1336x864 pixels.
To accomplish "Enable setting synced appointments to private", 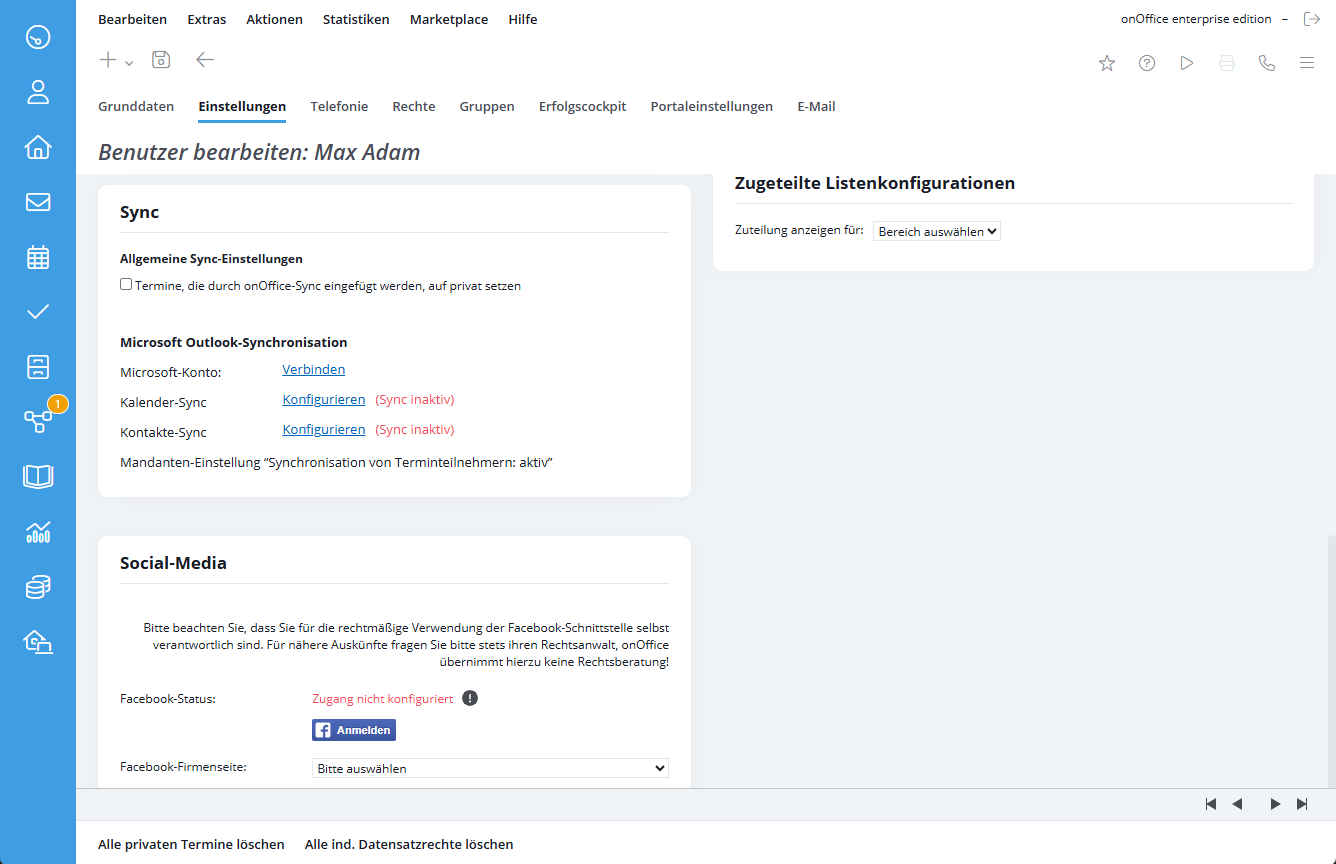I will 126,284.
